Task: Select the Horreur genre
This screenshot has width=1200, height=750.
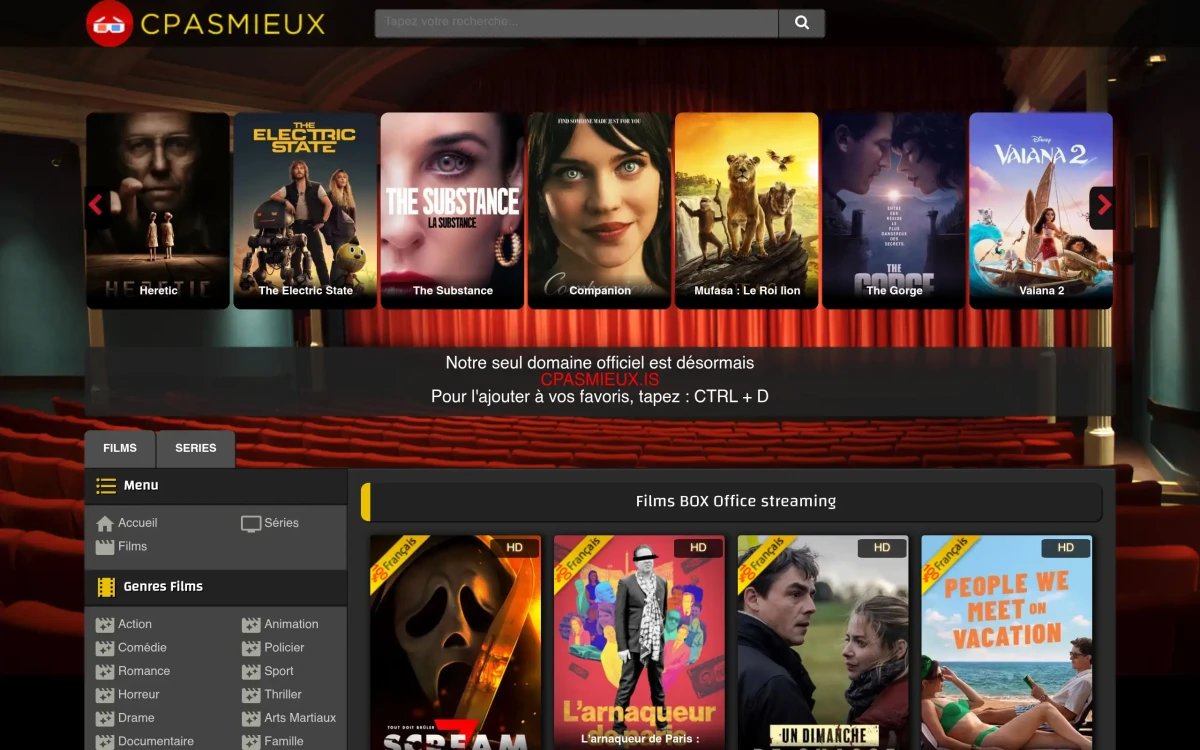Action: pos(139,695)
